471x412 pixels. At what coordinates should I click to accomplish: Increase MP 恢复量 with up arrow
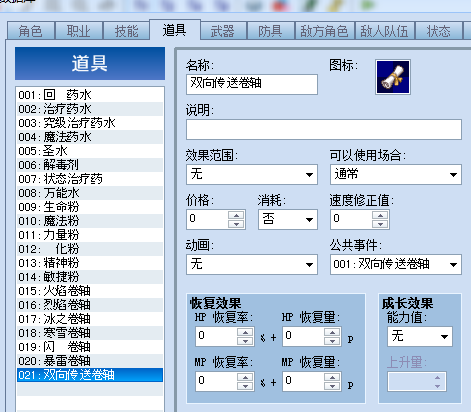click(332, 377)
